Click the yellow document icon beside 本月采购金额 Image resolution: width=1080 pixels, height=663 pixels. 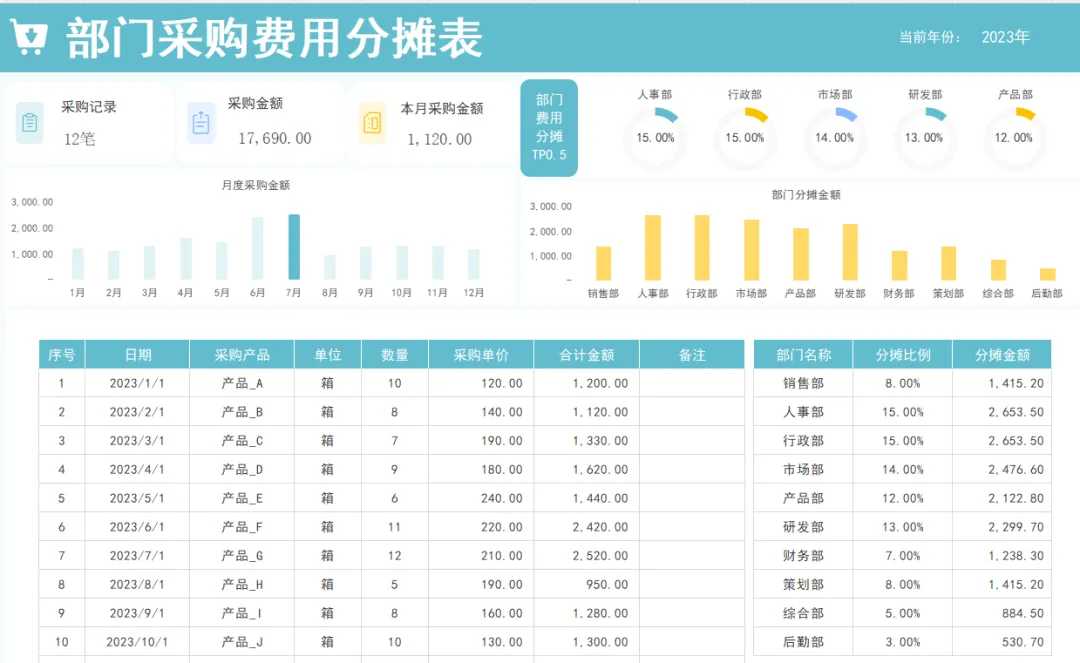coord(372,123)
